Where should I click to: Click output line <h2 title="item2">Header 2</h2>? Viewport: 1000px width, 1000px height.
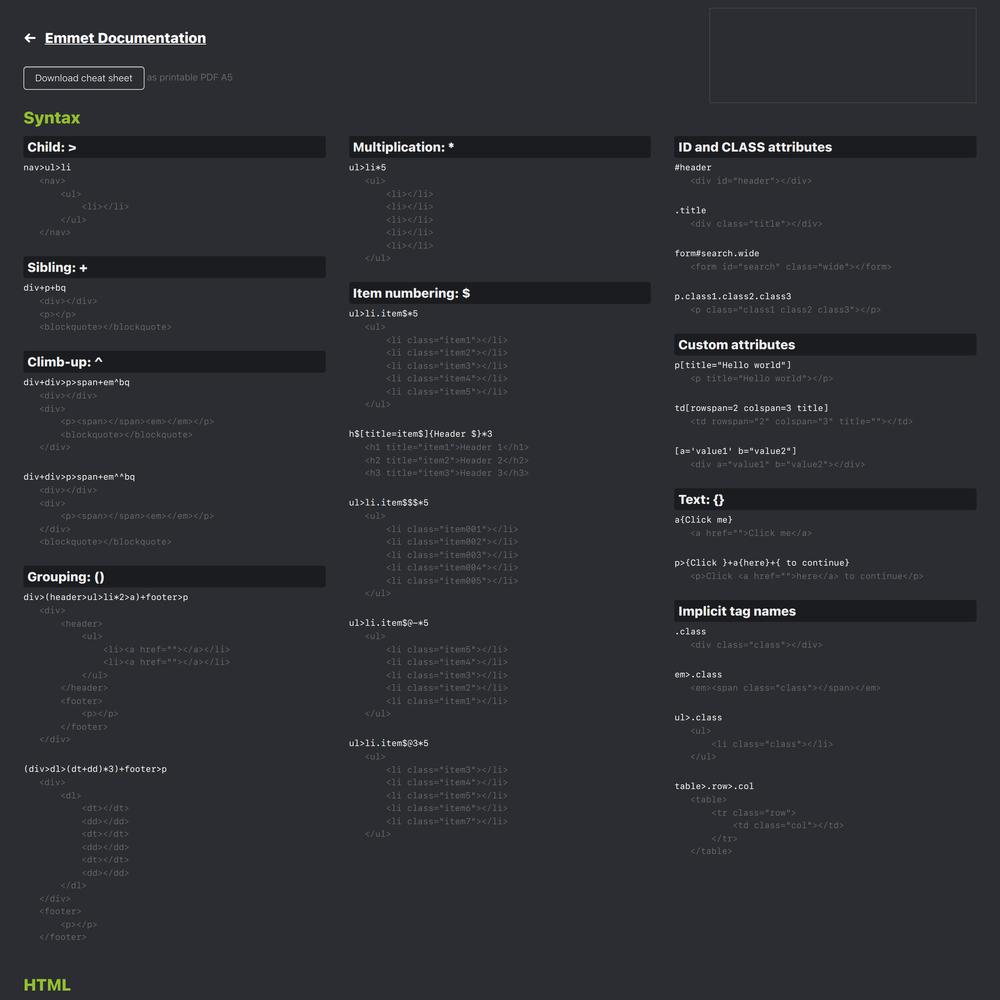point(446,460)
